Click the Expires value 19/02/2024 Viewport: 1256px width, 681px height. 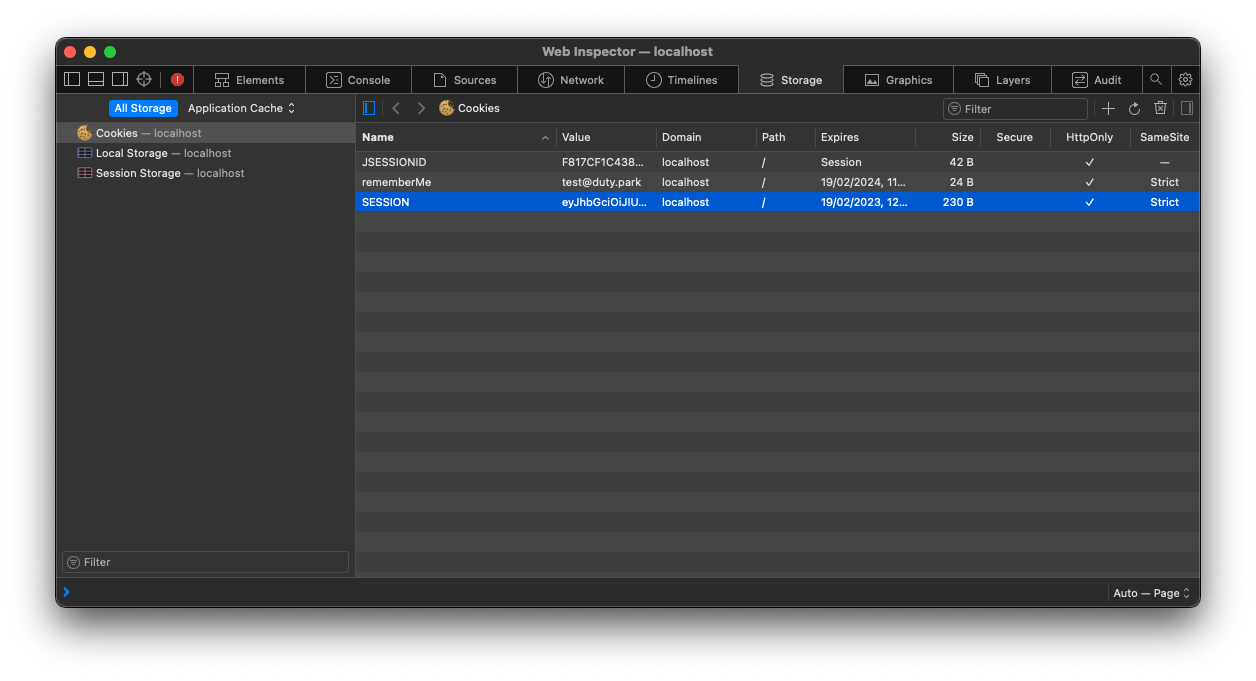tap(863, 182)
